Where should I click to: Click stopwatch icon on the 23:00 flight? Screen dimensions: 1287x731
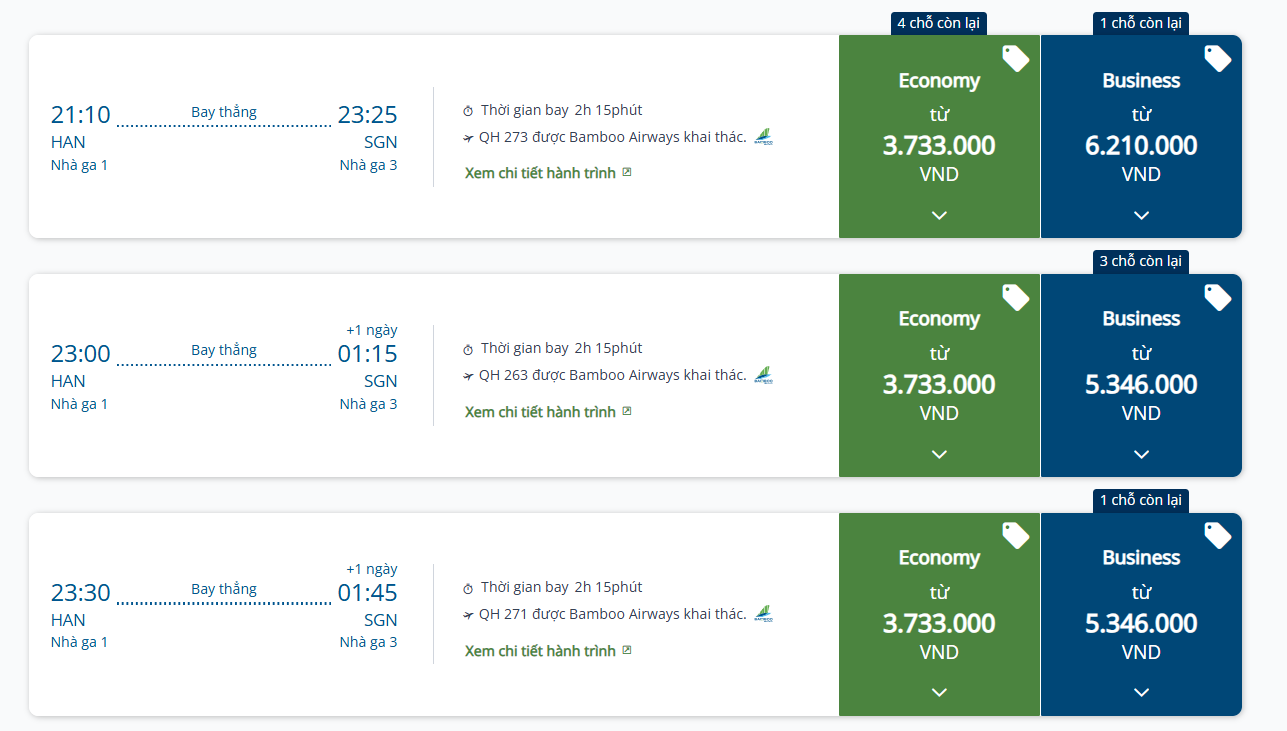(468, 349)
